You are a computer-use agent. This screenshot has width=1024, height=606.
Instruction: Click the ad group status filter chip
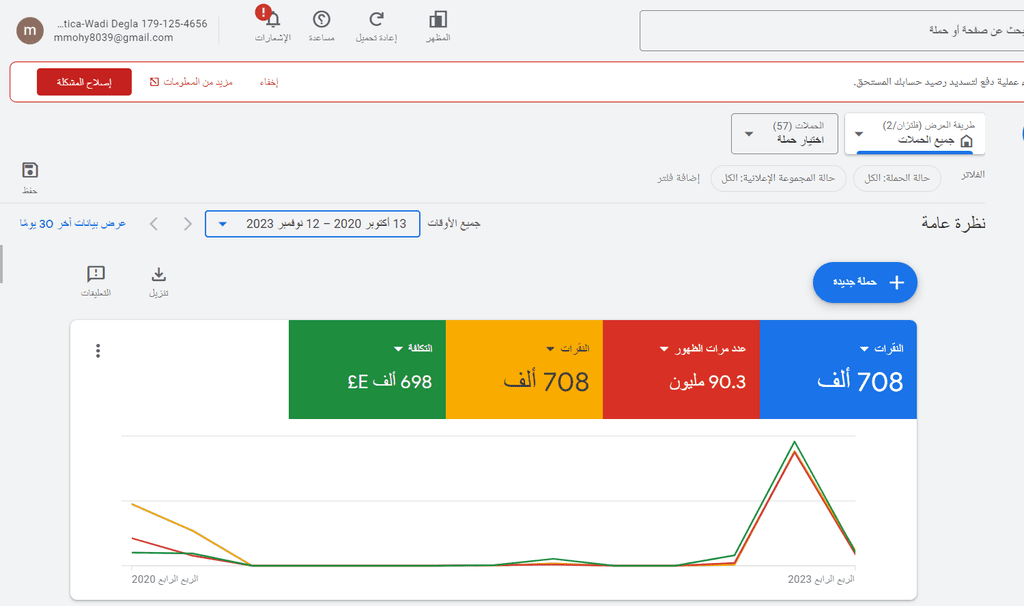[x=778, y=178]
